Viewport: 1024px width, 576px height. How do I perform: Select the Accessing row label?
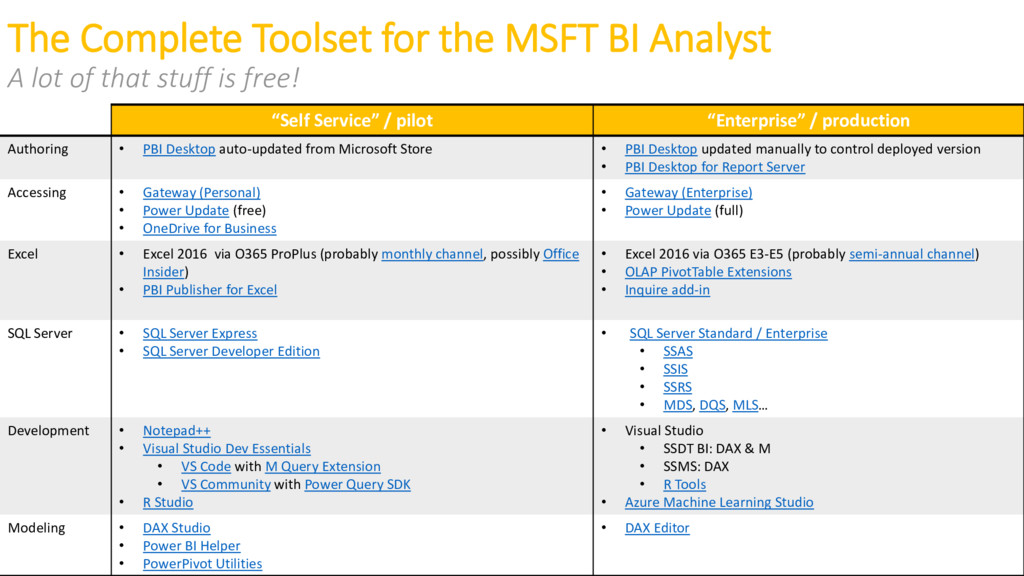pyautogui.click(x=37, y=193)
